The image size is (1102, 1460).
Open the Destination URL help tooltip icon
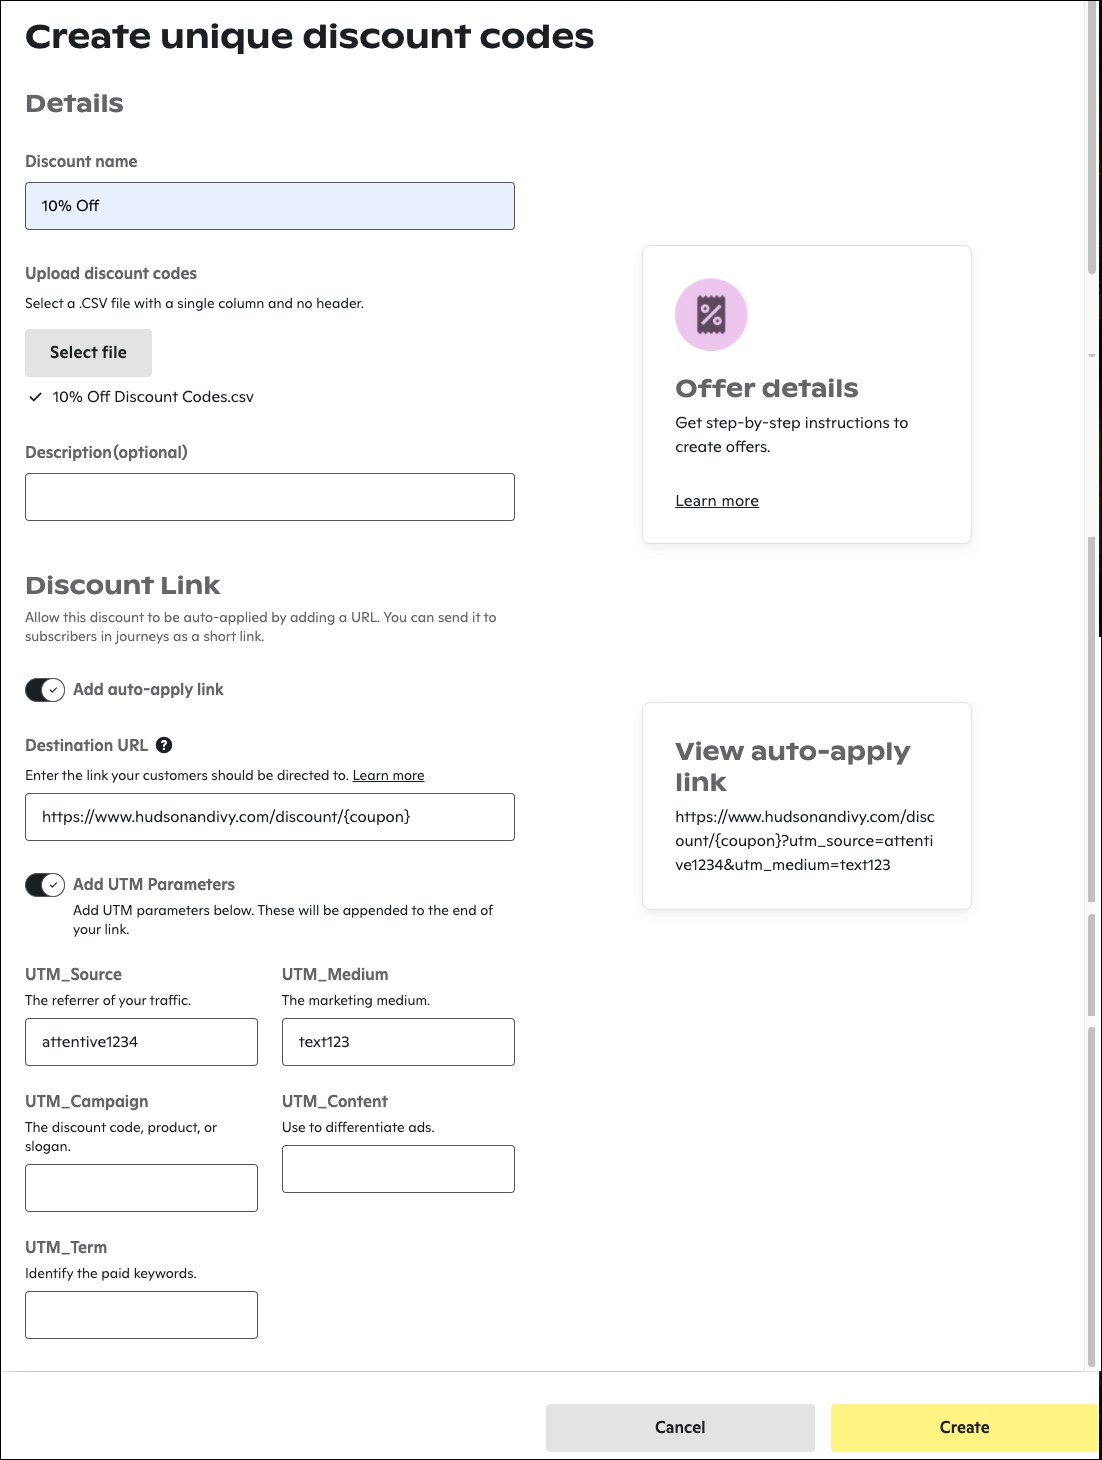[165, 744]
